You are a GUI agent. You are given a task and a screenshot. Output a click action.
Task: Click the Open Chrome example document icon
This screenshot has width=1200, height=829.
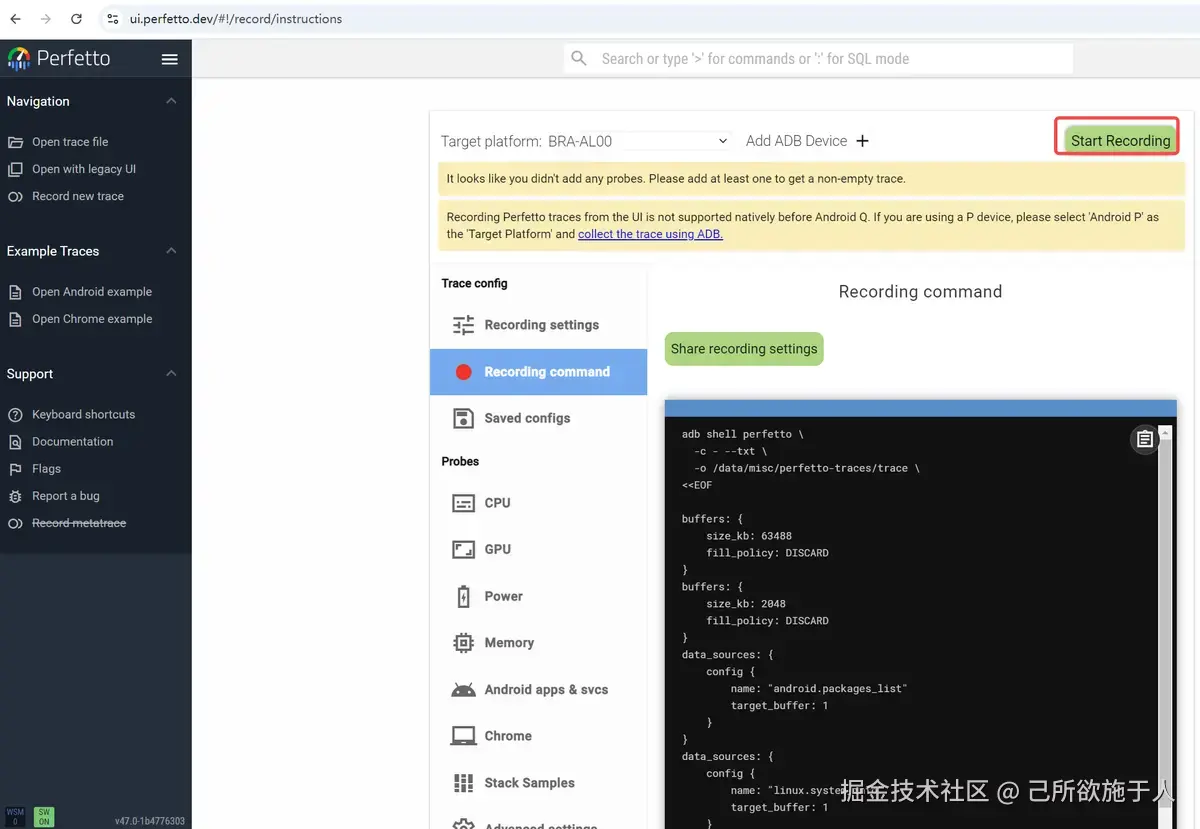tap(15, 319)
